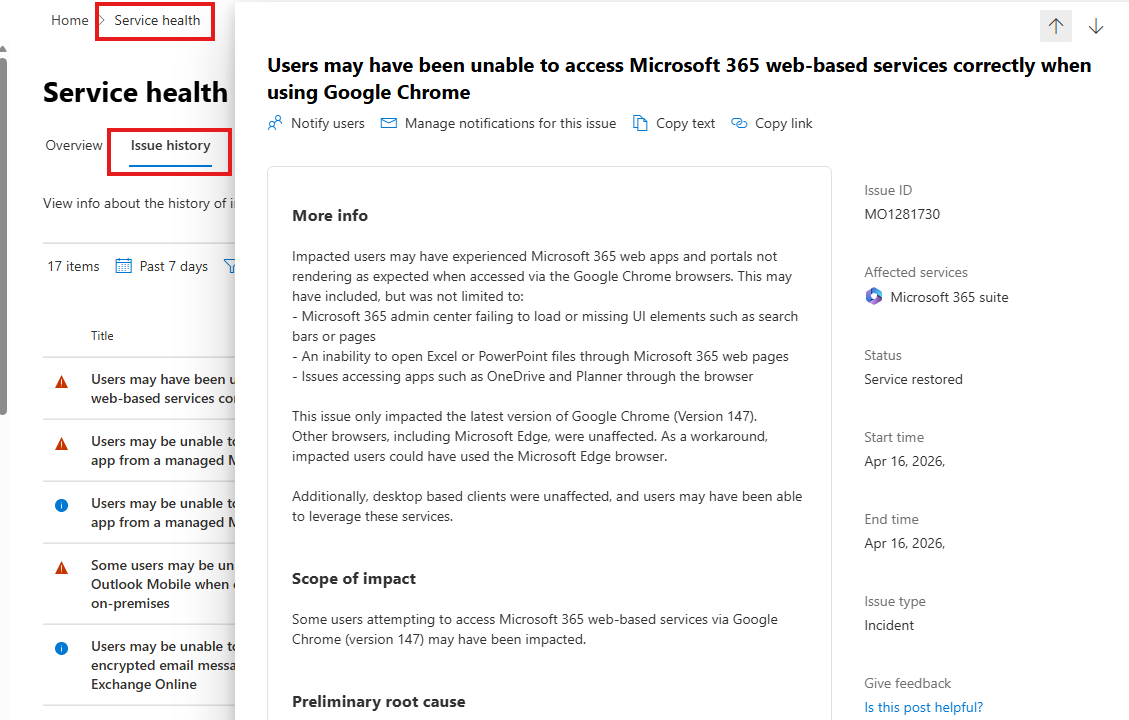Open first issue 'Users may have been' web-based services
Screen dimensions: 1129x720
pyautogui.click(x=163, y=389)
